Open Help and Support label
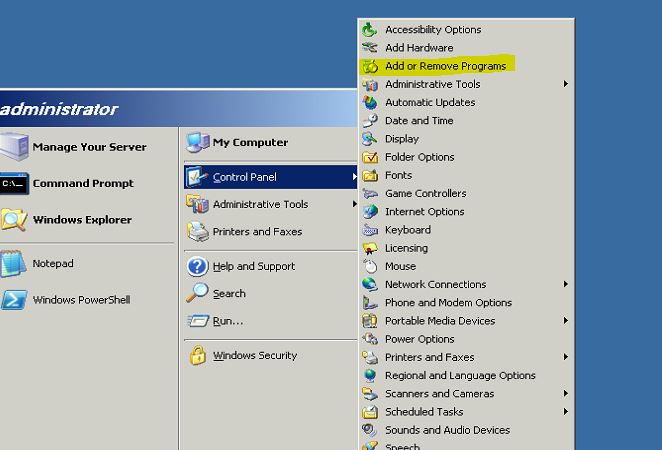Screen dimensions: 662x450 pyautogui.click(x=254, y=266)
